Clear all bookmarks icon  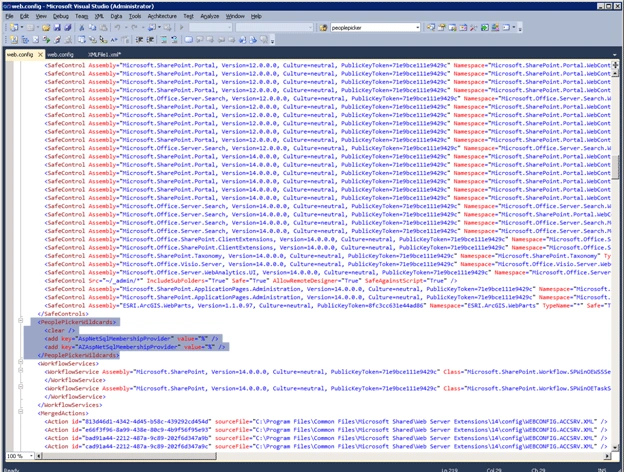tap(264, 39)
